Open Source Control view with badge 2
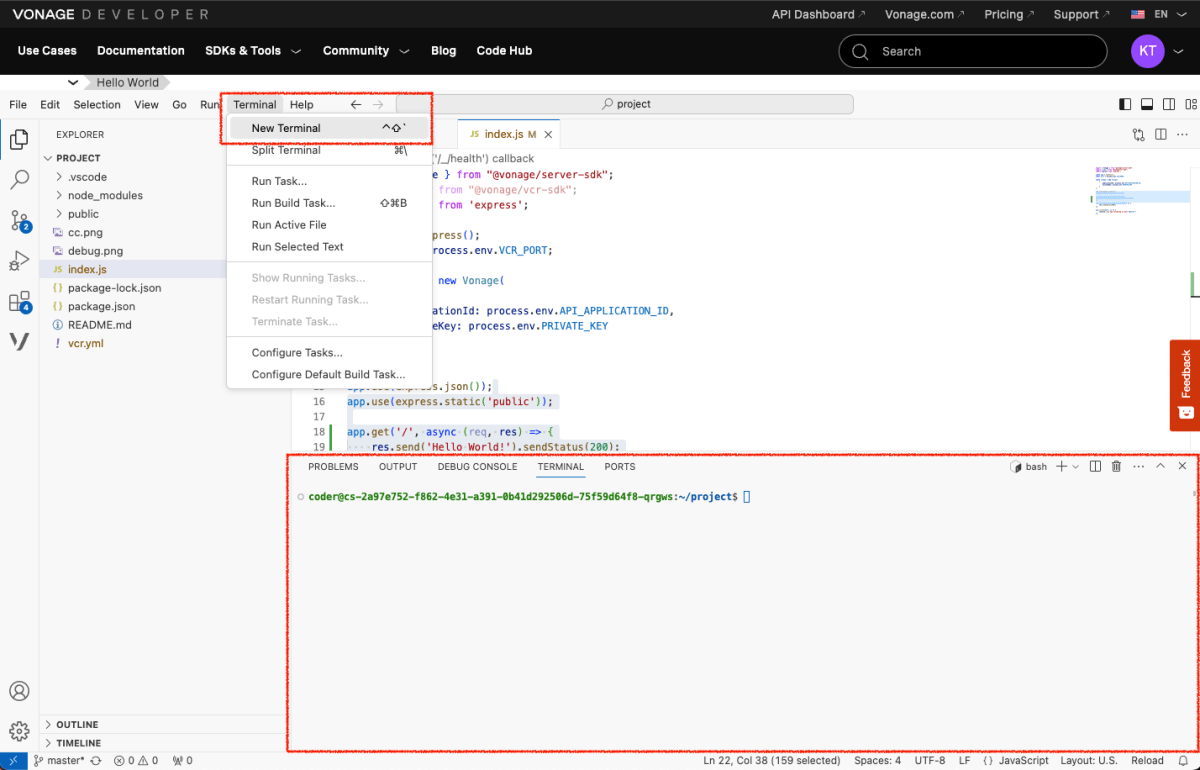This screenshot has width=1200, height=770. (19, 221)
